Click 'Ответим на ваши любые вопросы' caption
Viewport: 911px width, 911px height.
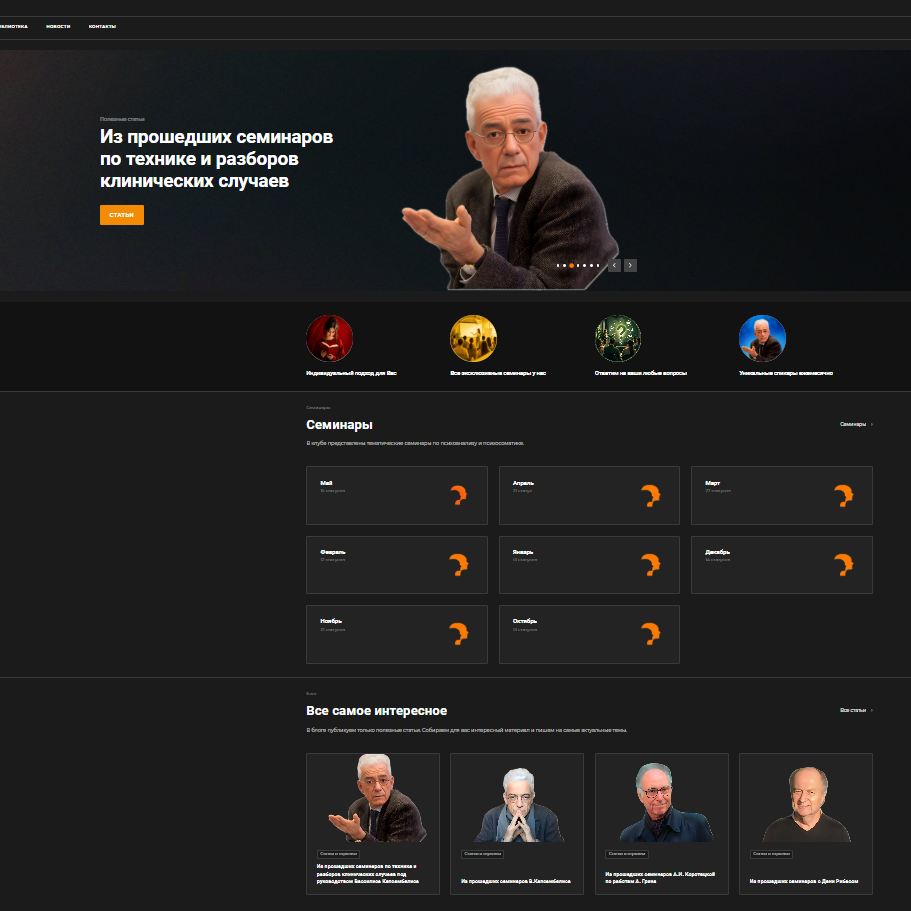640,373
